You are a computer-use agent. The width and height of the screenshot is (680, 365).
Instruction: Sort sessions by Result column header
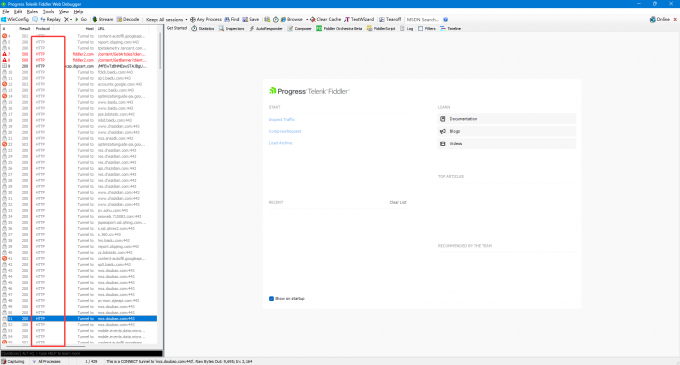25,29
